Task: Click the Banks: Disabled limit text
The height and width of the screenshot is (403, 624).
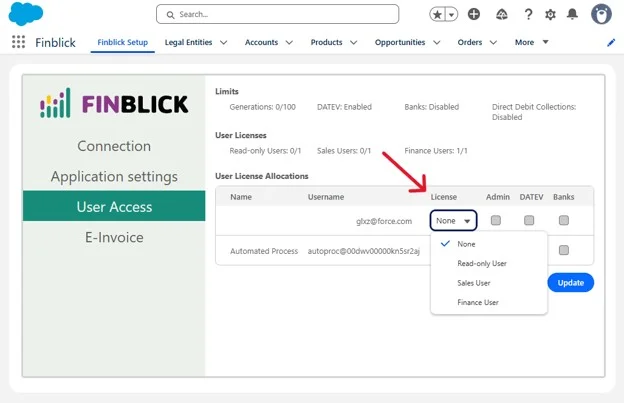Action: tap(431, 107)
